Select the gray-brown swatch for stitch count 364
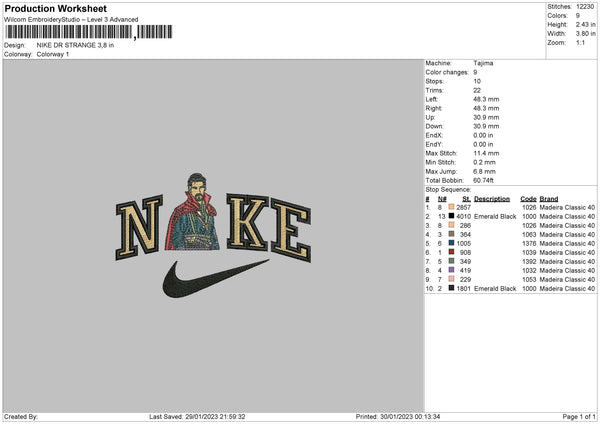 [452, 234]
